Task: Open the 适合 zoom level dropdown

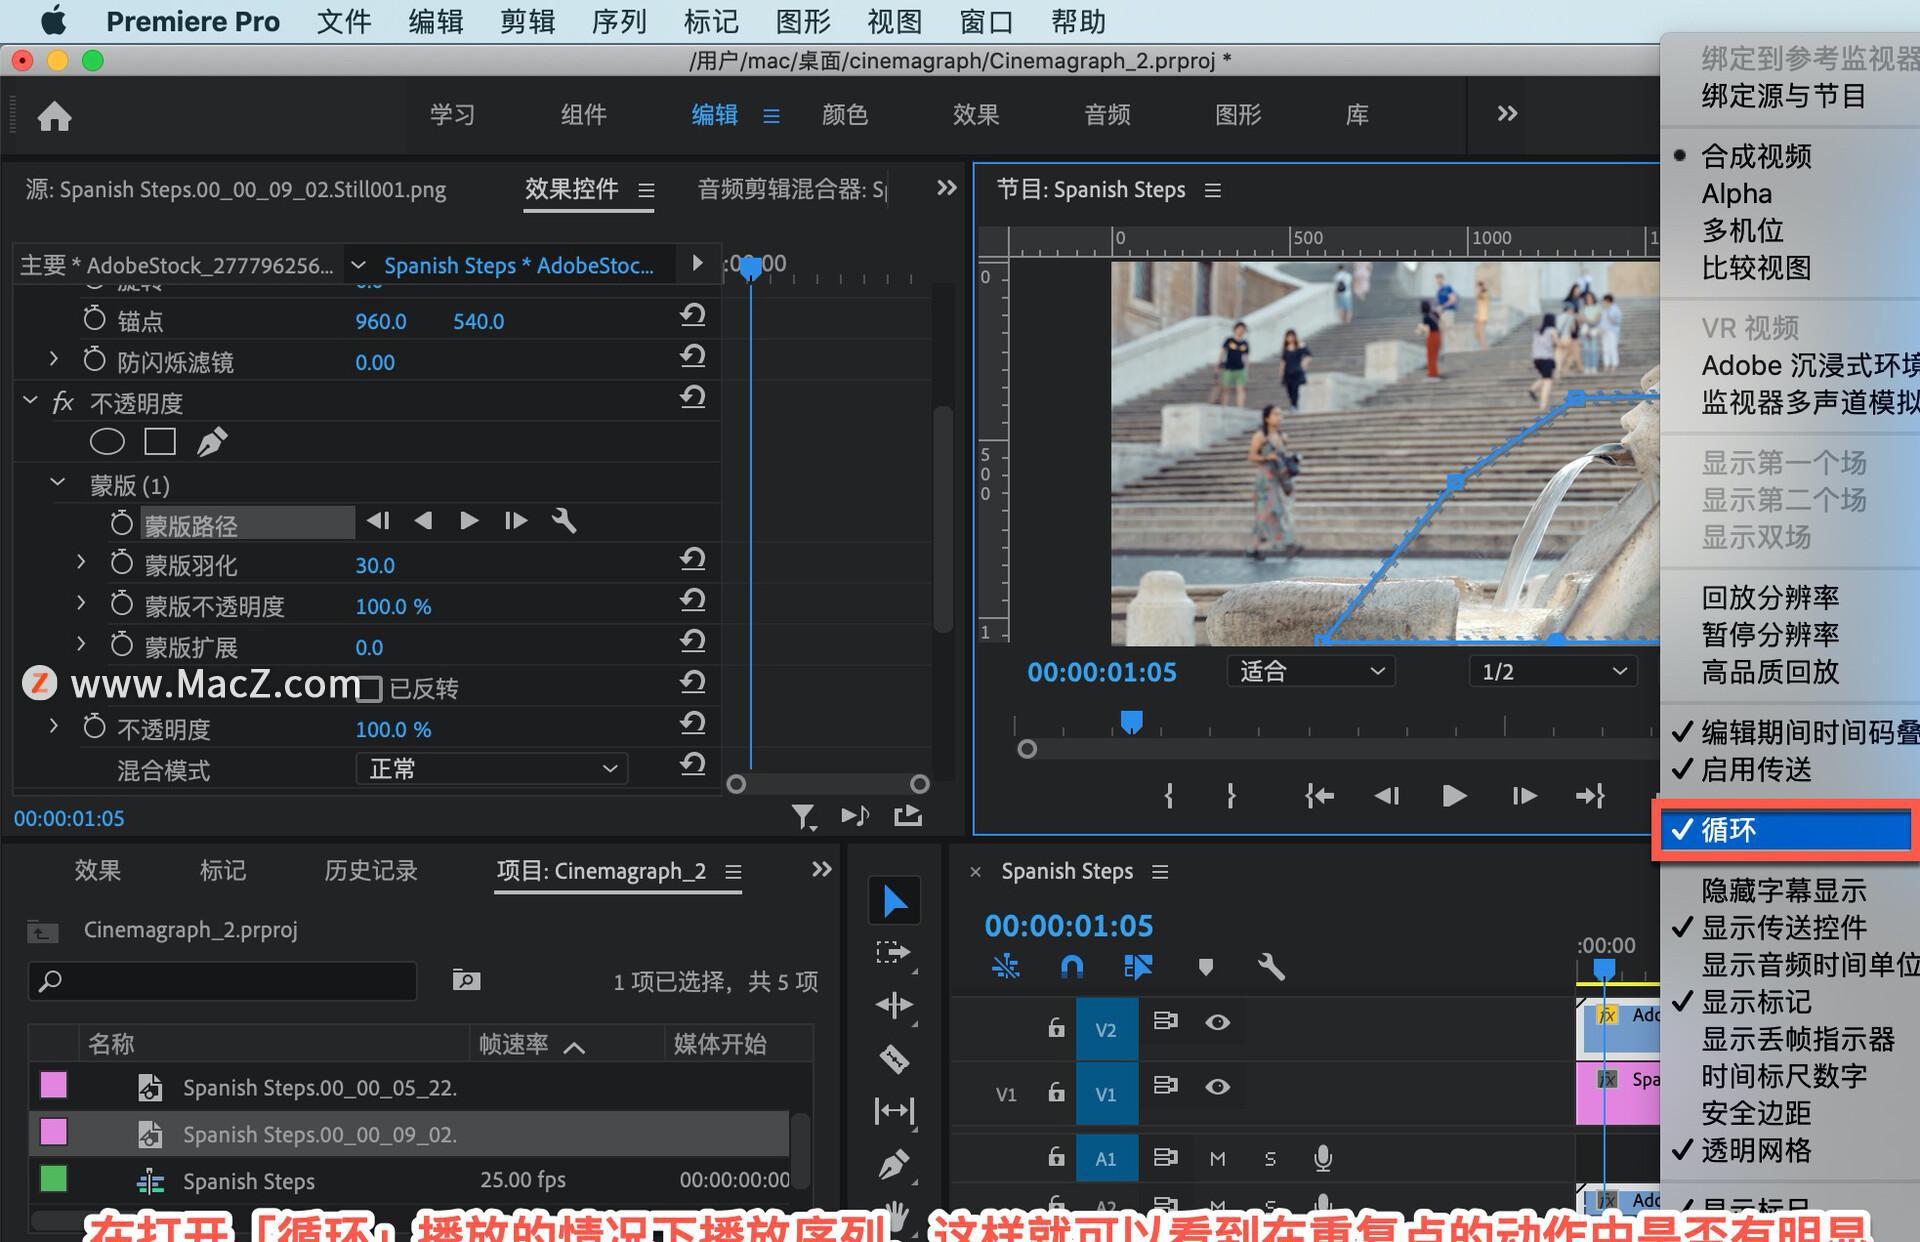Action: (1311, 671)
